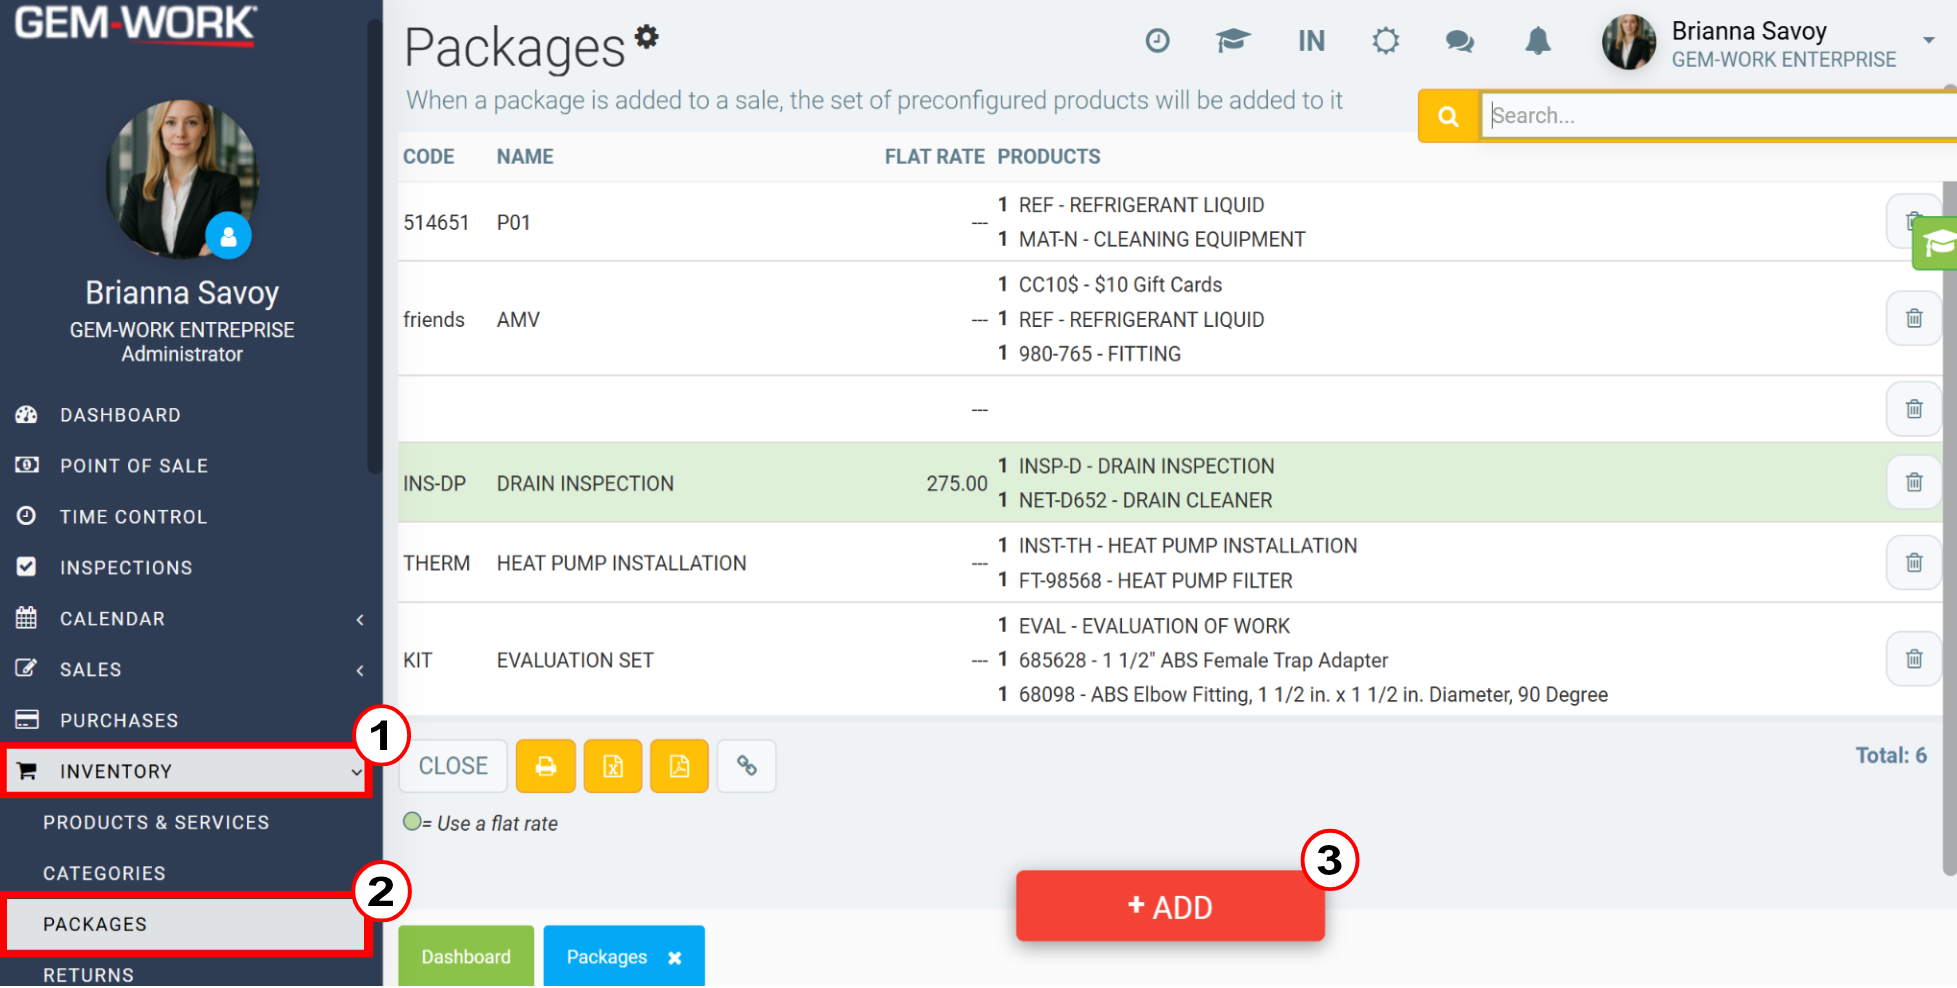Expand the Calendar menu

tap(190, 619)
